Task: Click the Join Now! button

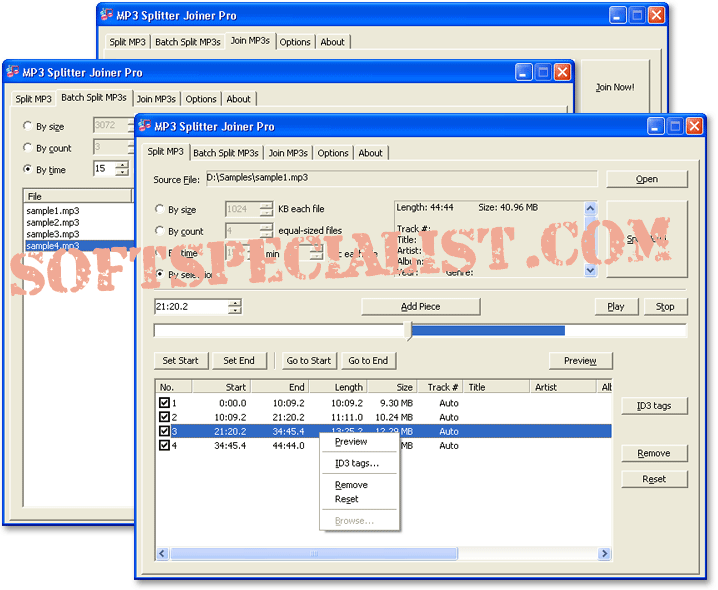Action: [x=614, y=87]
